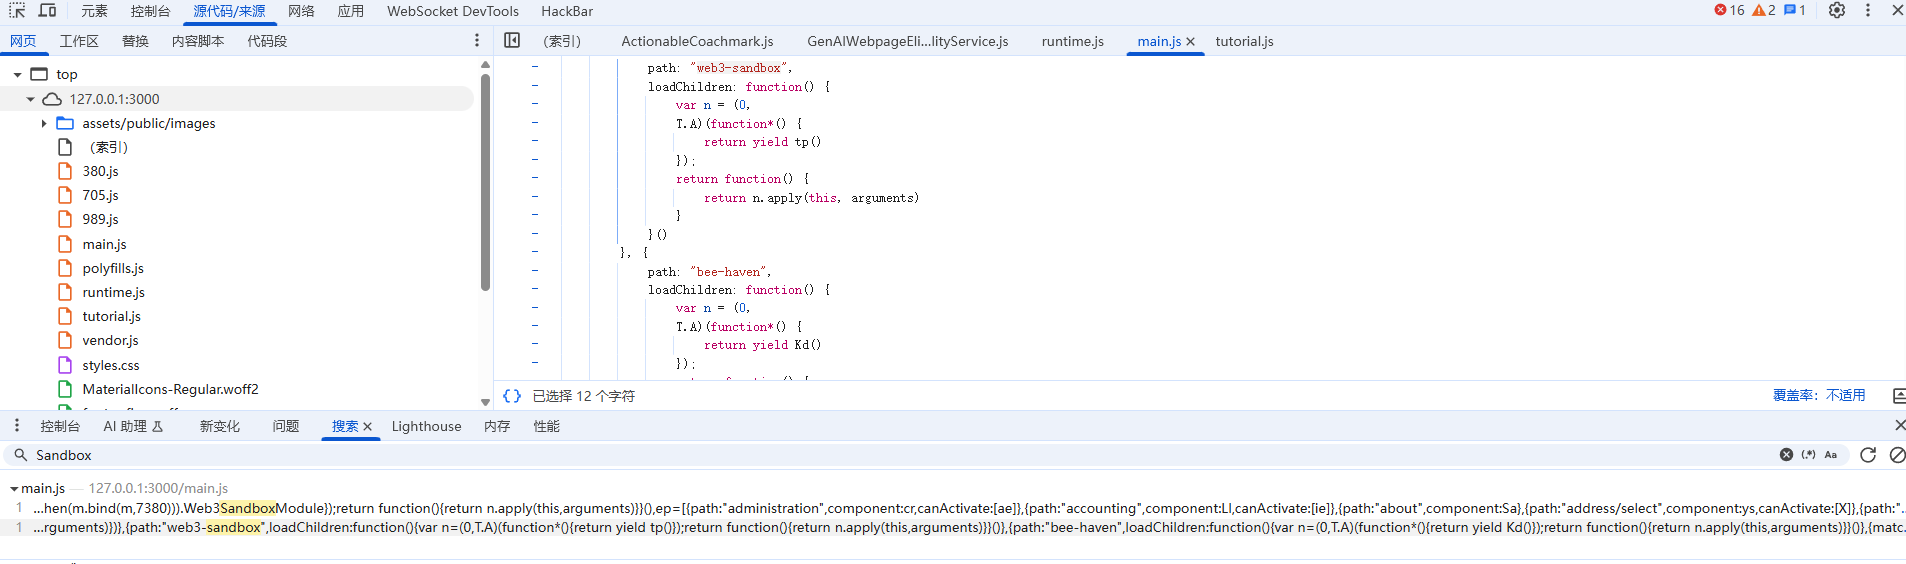Activate the inspect element picker icon
Screen dimensions: 1906x564
pyautogui.click(x=17, y=10)
